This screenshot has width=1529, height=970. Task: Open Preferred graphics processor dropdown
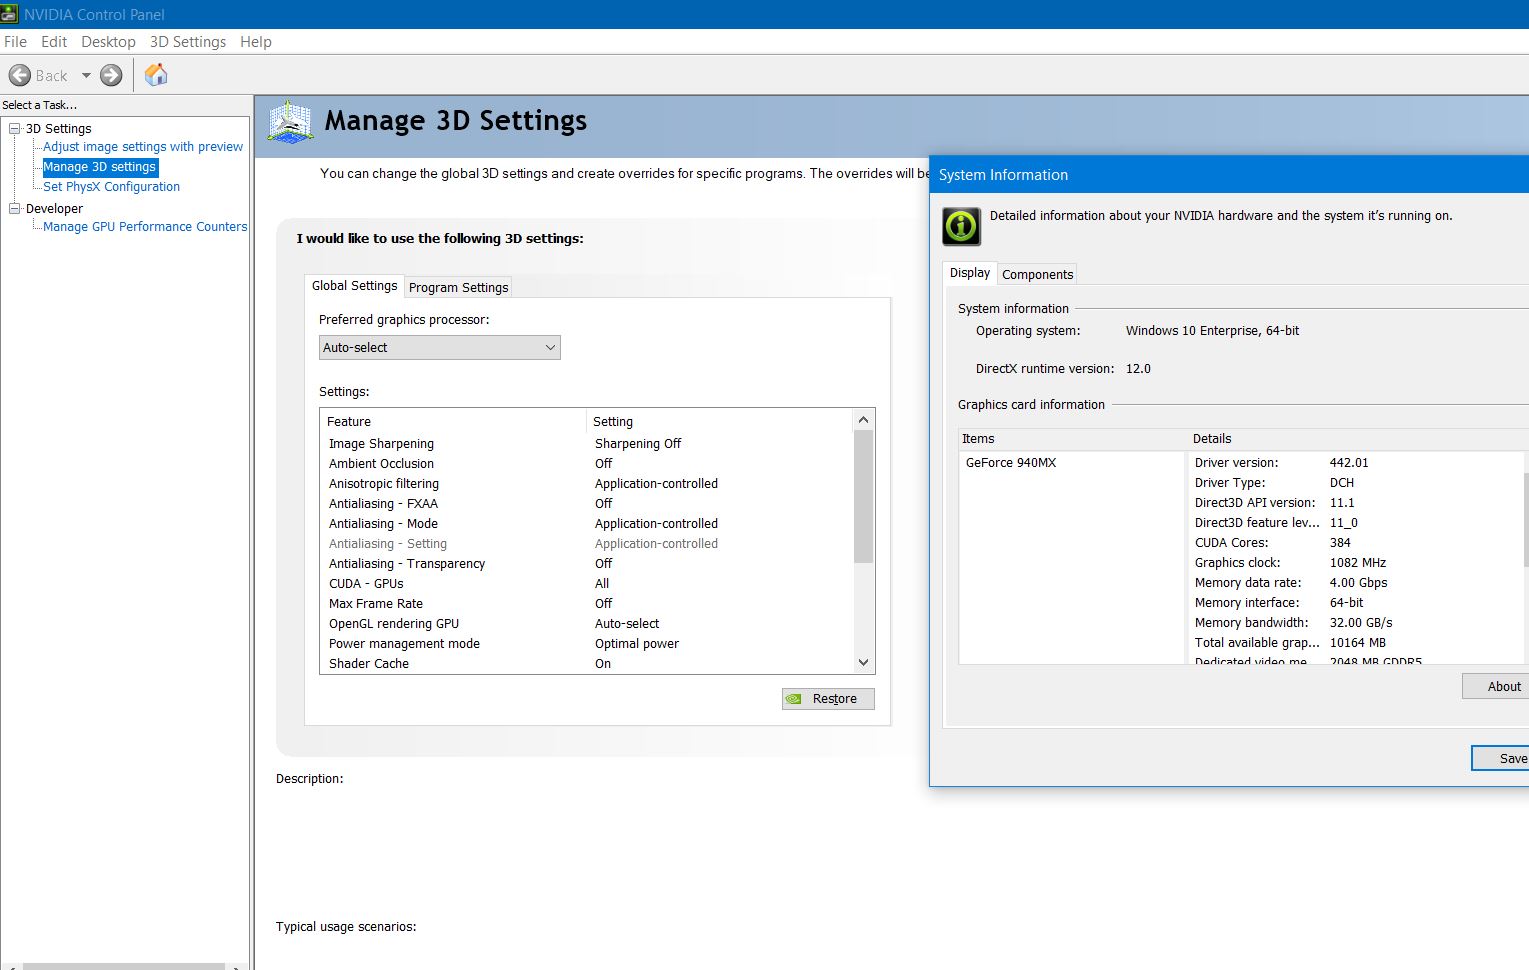click(x=440, y=348)
